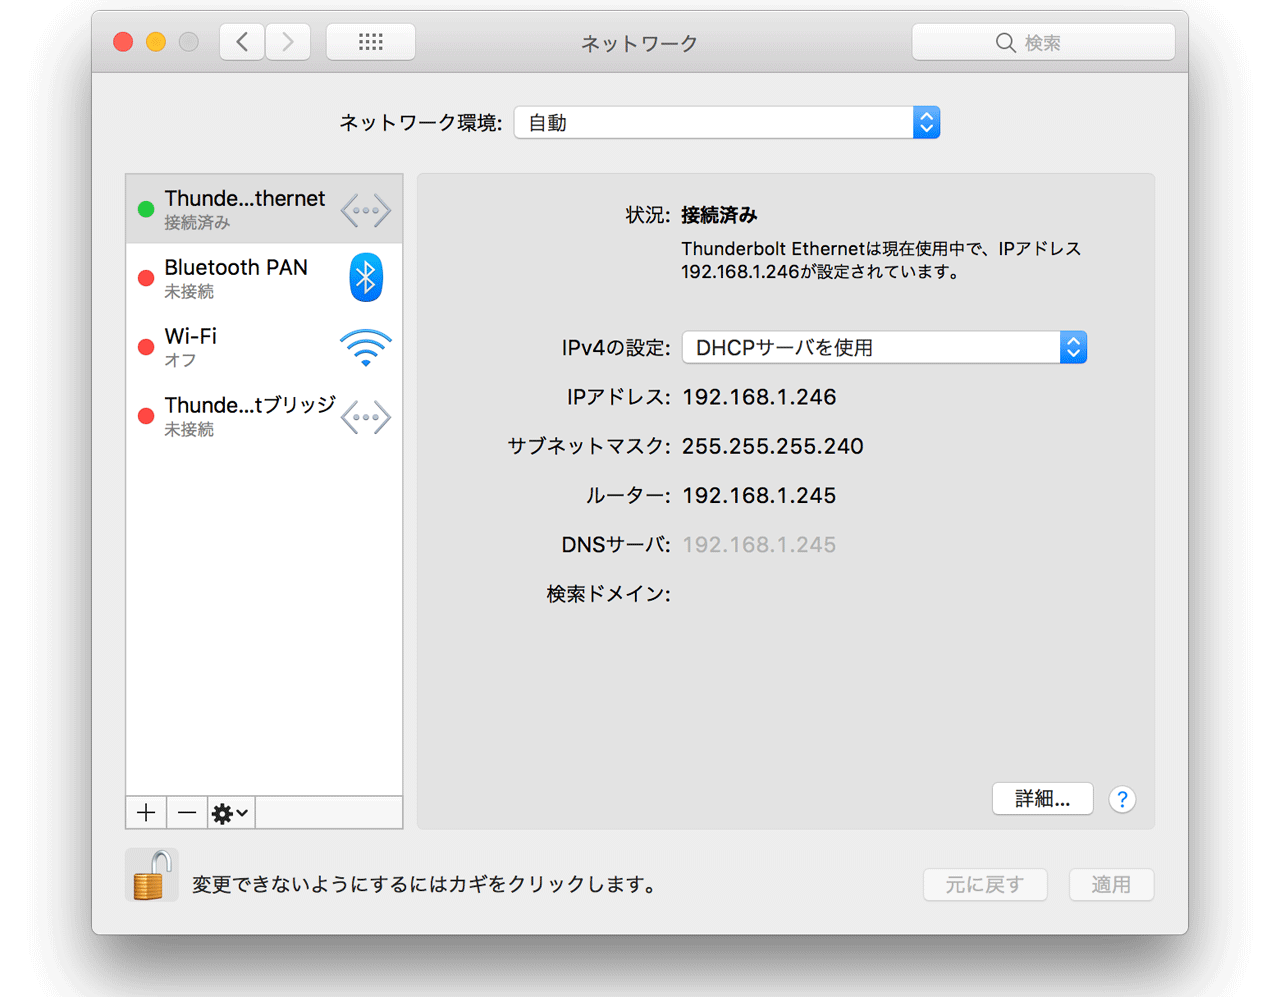Select the Wi-Fi オフ service row

click(264, 347)
